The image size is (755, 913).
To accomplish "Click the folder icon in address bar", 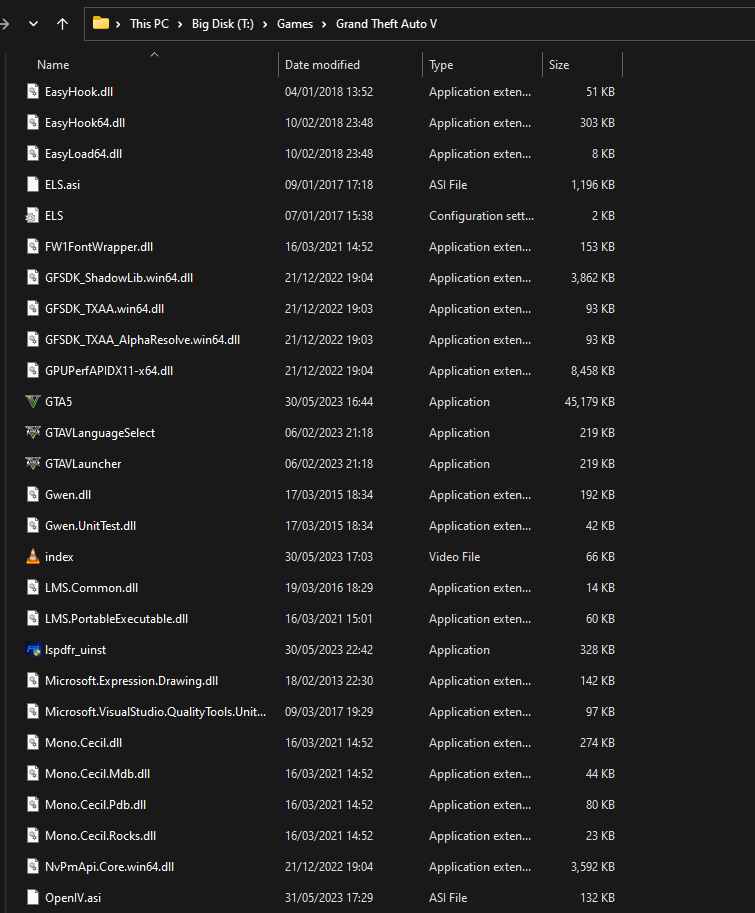I will pos(101,23).
